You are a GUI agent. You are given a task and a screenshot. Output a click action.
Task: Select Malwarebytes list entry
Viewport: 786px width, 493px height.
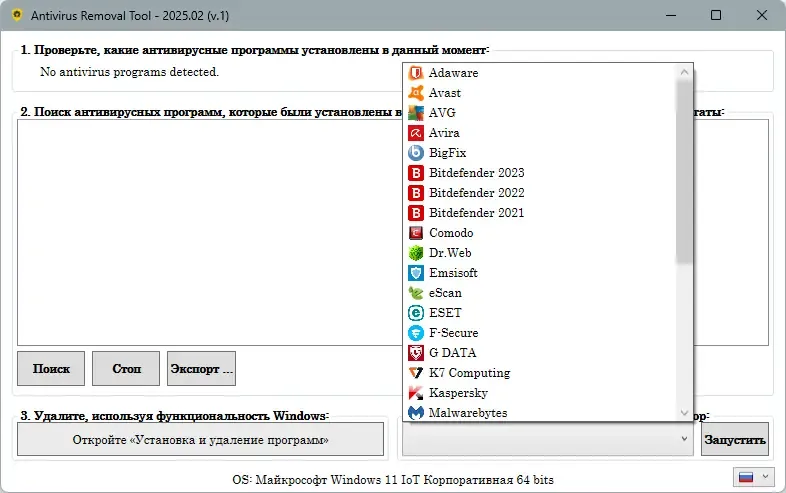coord(539,413)
